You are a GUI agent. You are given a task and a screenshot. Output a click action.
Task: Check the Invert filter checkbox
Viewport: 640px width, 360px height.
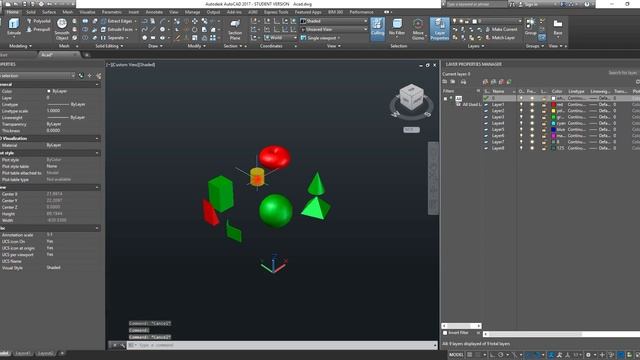coord(445,333)
